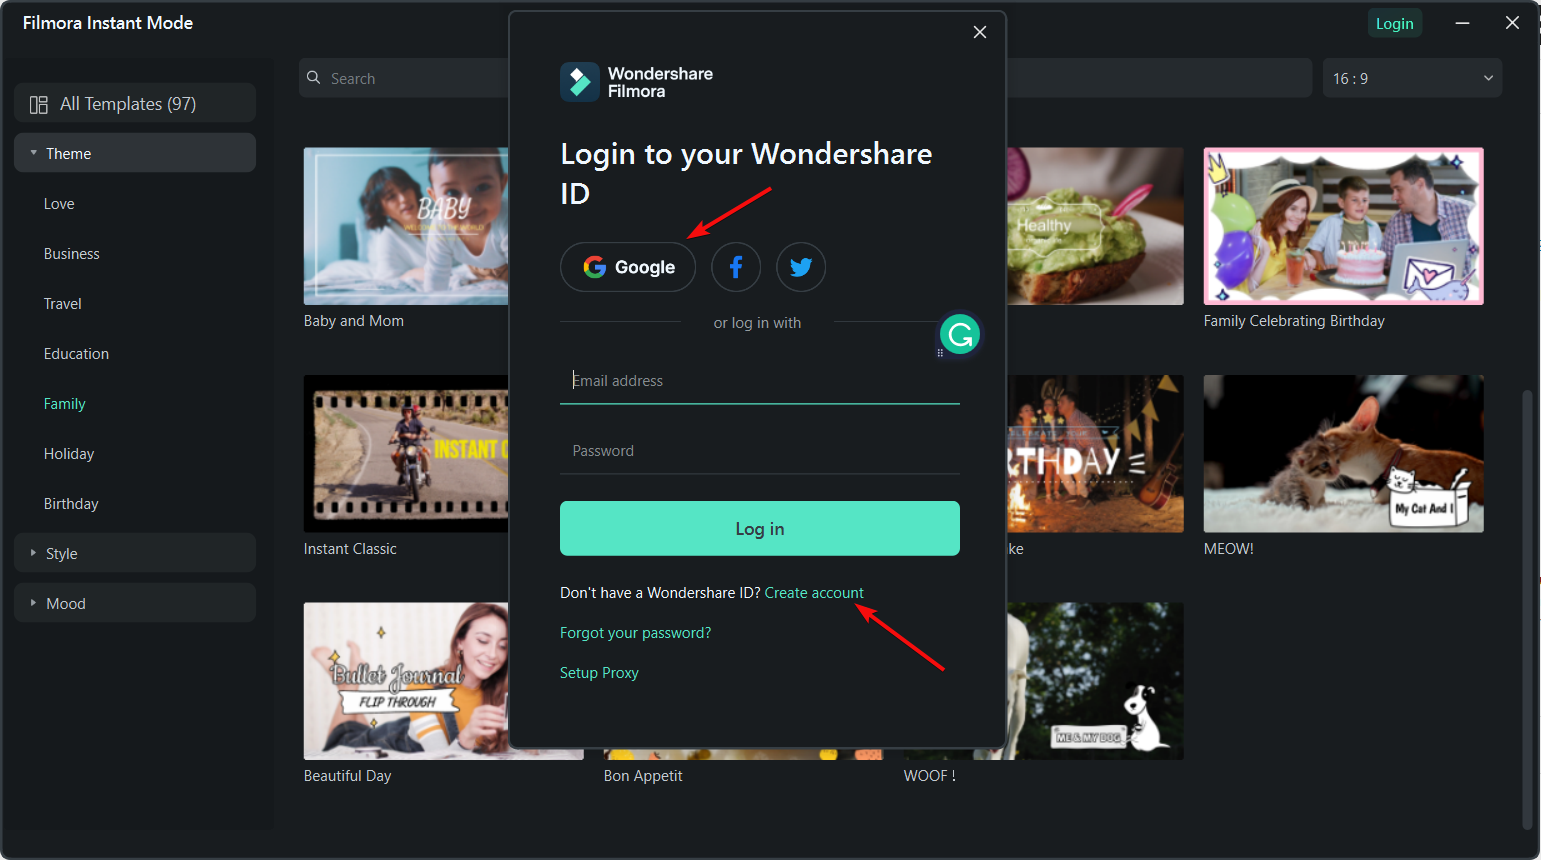Click the Family Celebrating Birthday label
This screenshot has width=1541, height=860.
1294,321
